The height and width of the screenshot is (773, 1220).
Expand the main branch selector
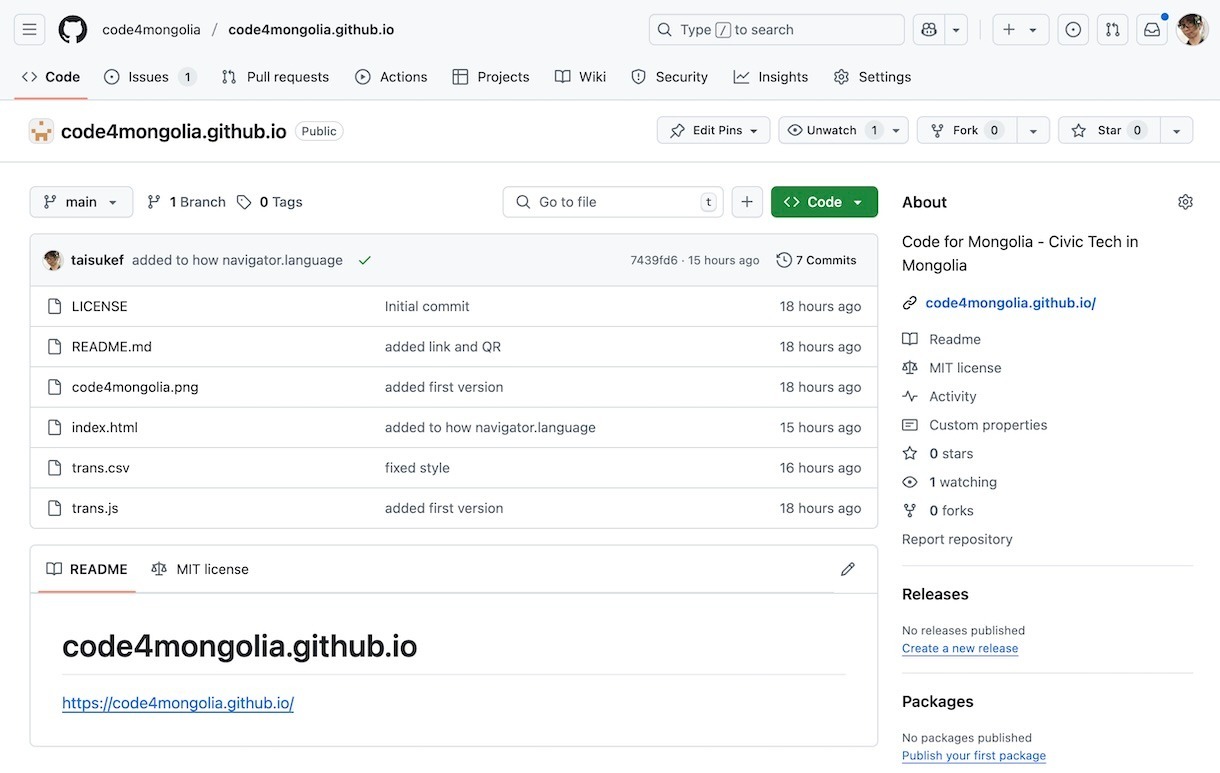(x=81, y=202)
